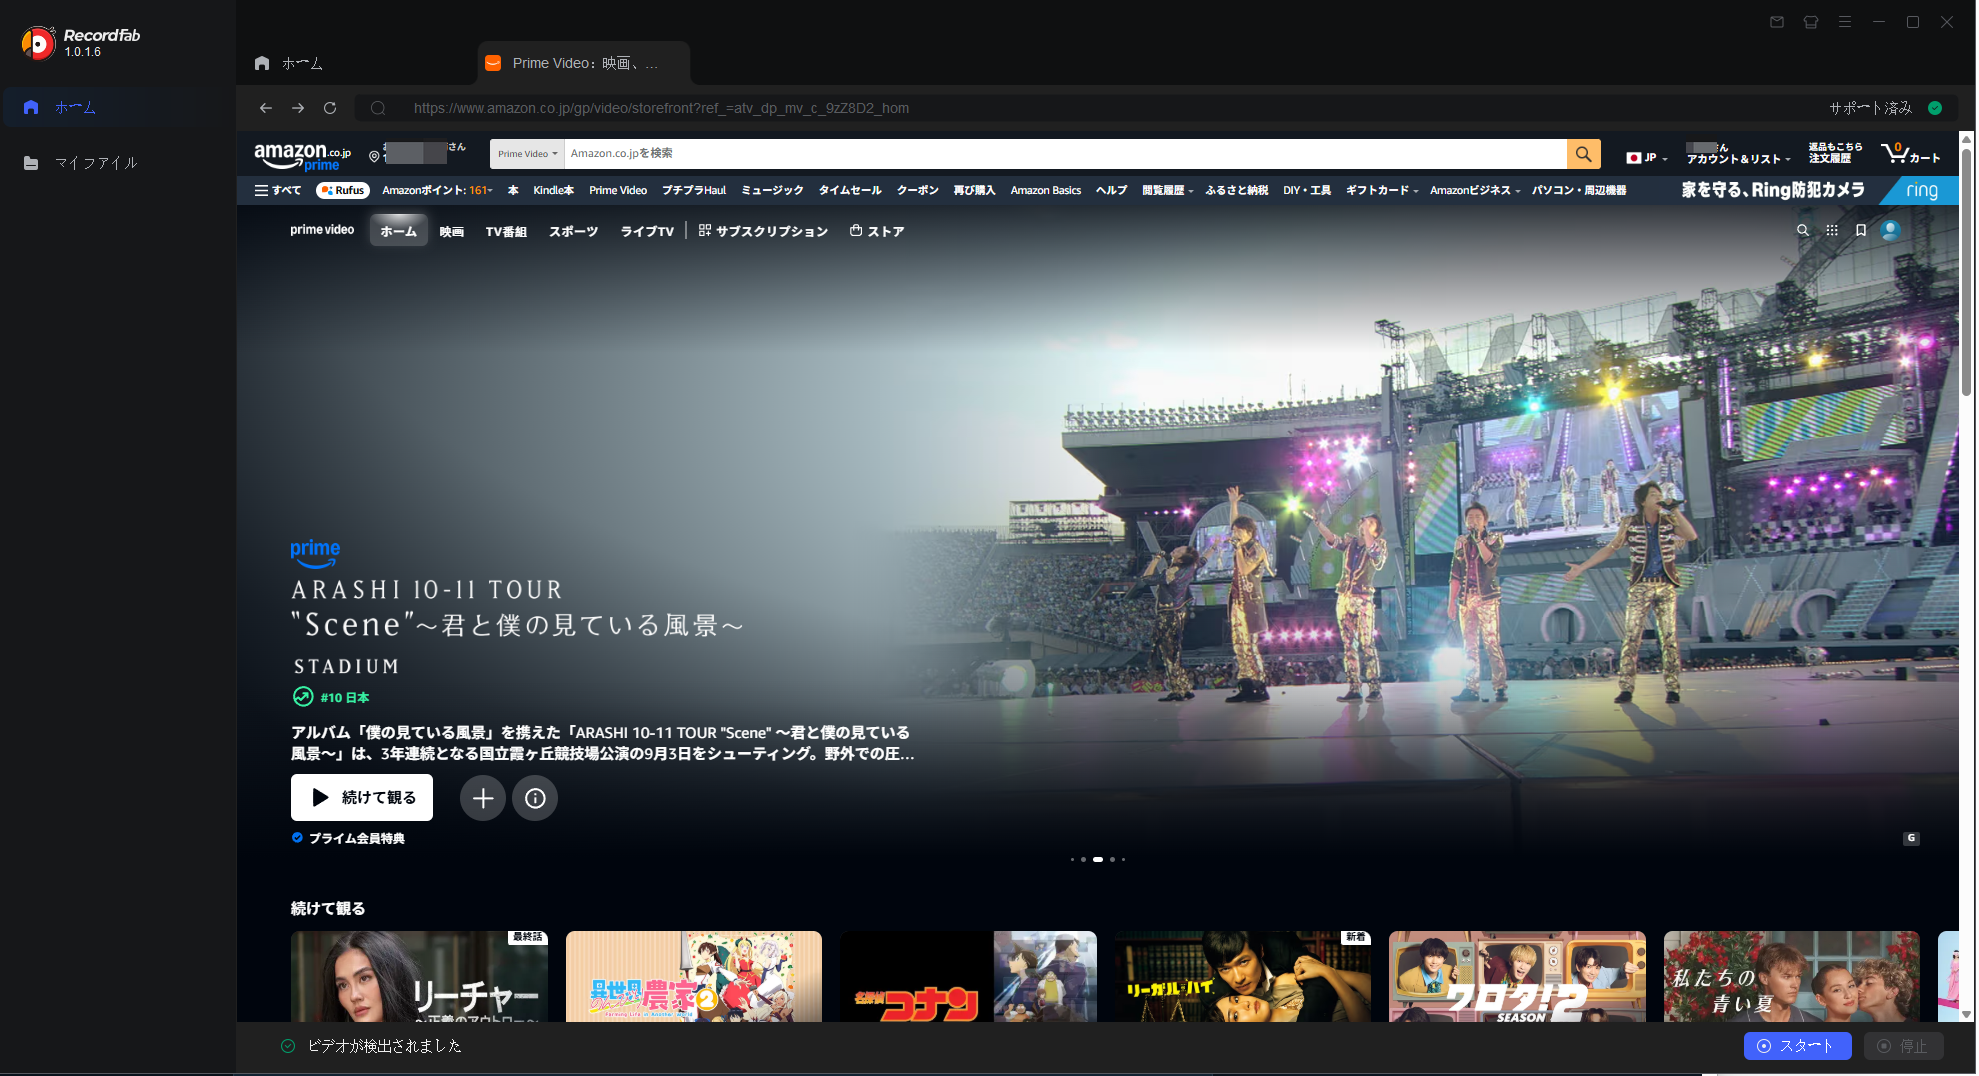Open the すべて hamburger menu
Screen dimensions: 1979x1076
pyautogui.click(x=277, y=190)
